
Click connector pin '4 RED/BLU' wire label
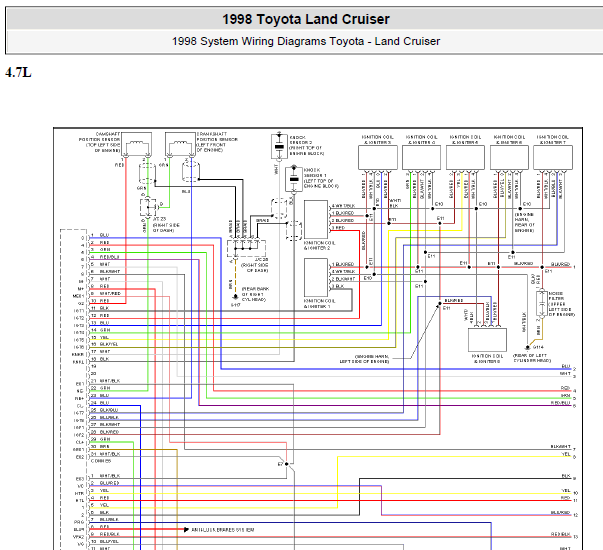(x=105, y=257)
